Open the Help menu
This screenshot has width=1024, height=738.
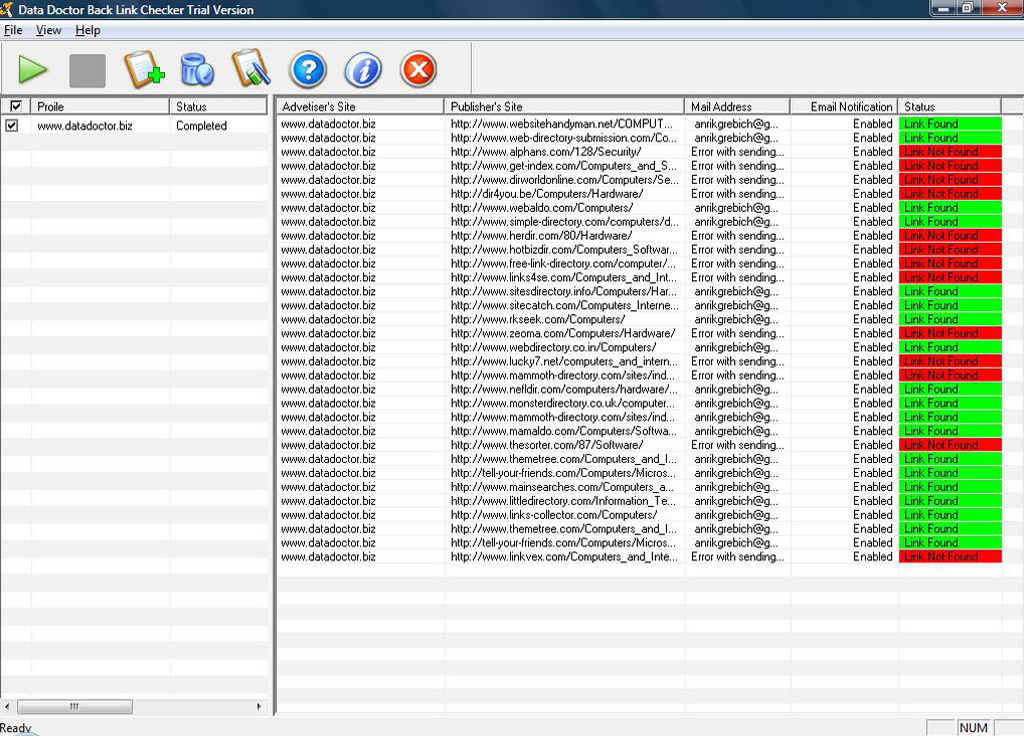(88, 30)
